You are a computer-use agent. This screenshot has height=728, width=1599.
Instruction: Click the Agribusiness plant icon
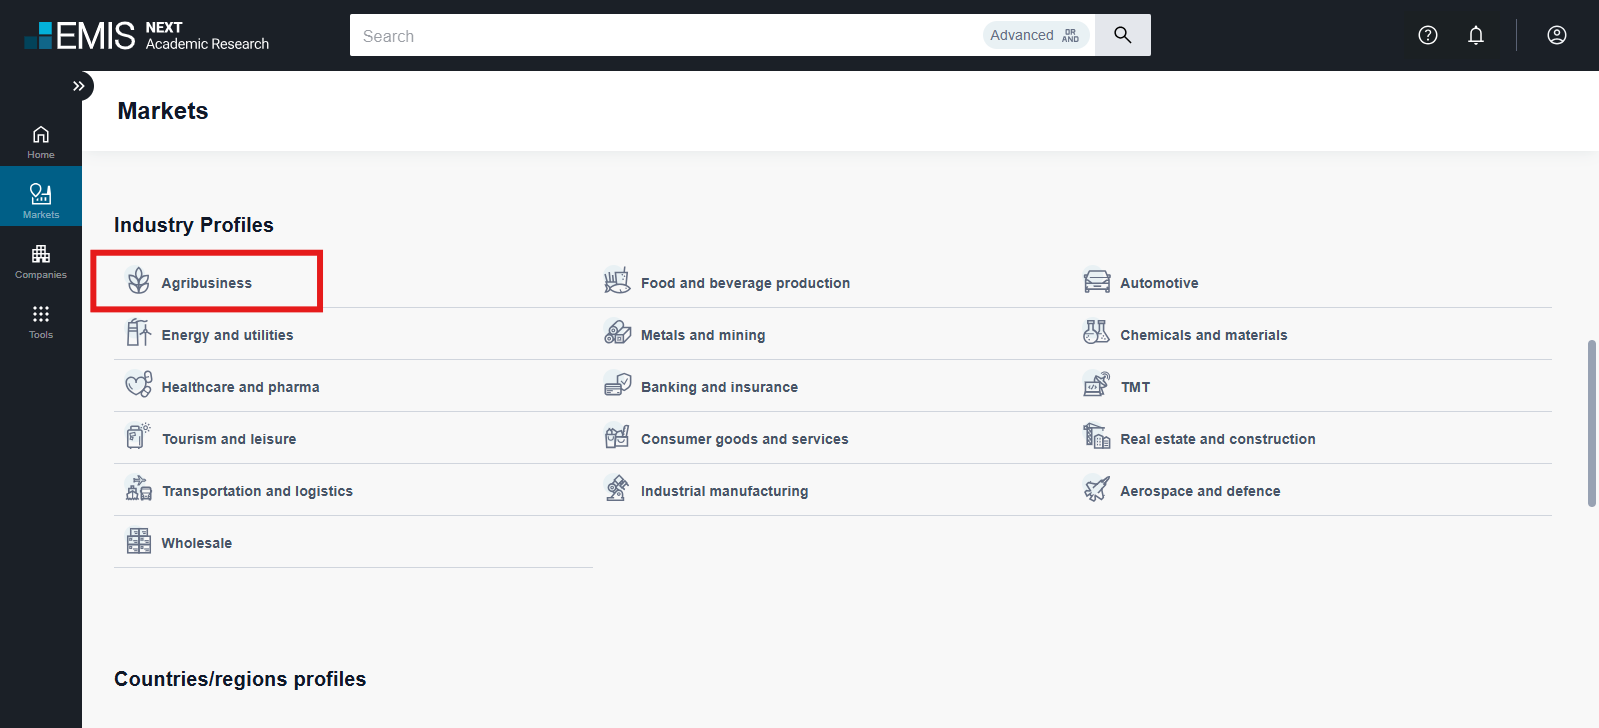tap(138, 282)
